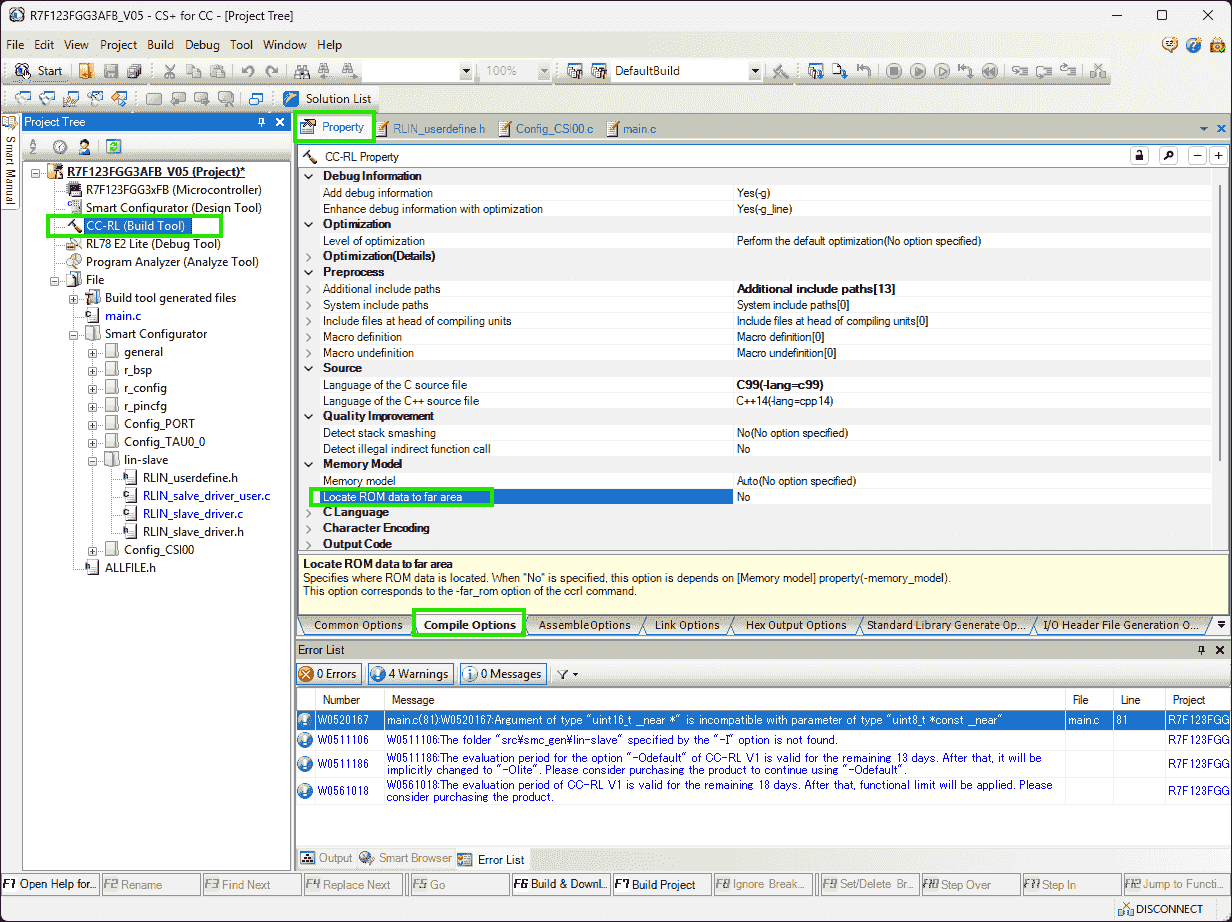1232x922 pixels.
Task: Click the Cut scissors icon
Action: (x=170, y=71)
